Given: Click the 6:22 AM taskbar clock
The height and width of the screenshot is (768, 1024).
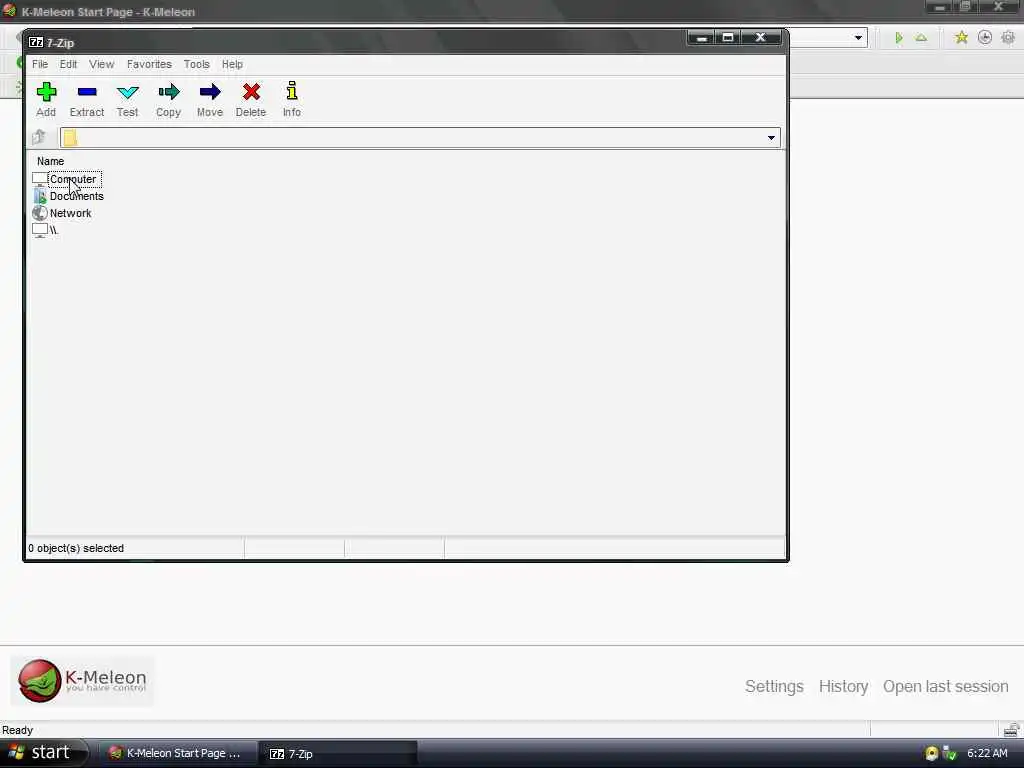Looking at the screenshot, I should 987,753.
